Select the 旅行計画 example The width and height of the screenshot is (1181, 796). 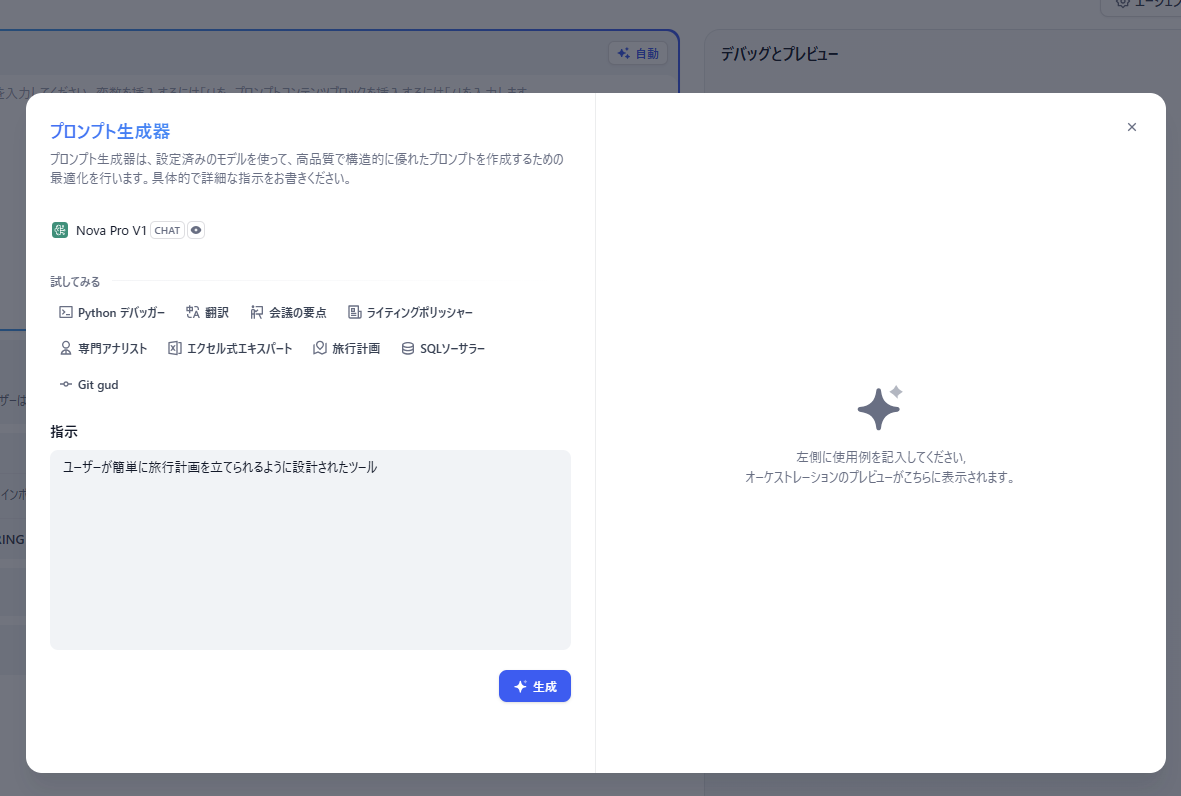click(x=346, y=348)
